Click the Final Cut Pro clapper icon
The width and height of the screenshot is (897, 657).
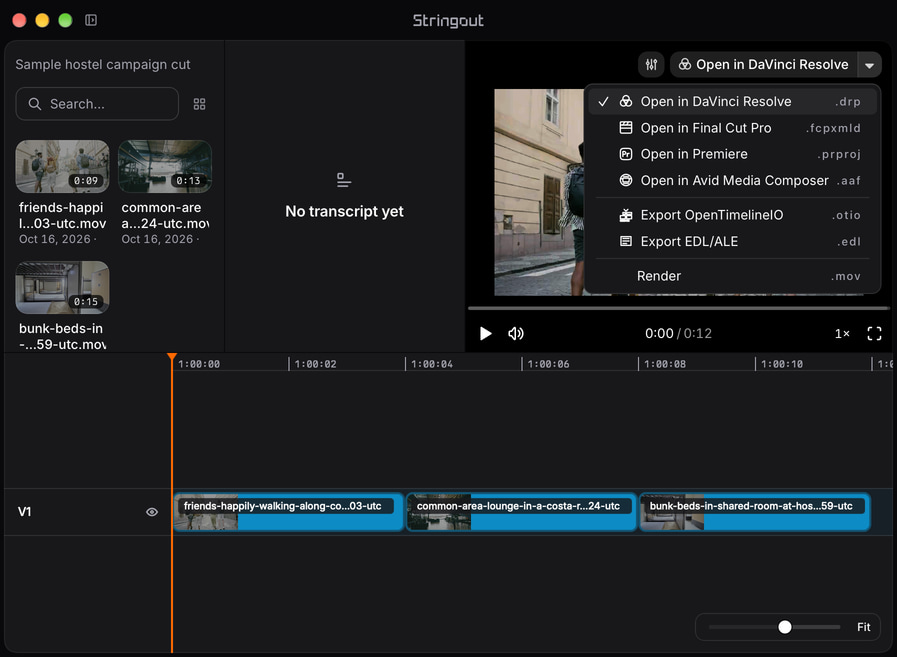pyautogui.click(x=626, y=128)
